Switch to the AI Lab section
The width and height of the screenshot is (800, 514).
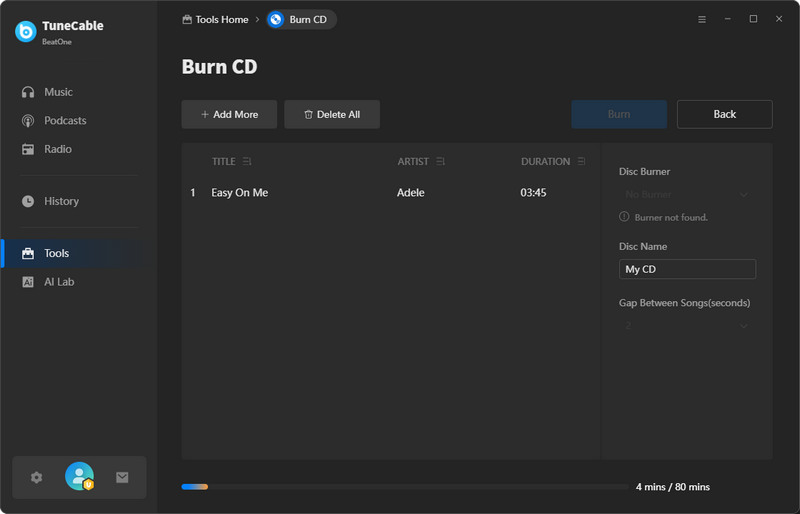(59, 282)
